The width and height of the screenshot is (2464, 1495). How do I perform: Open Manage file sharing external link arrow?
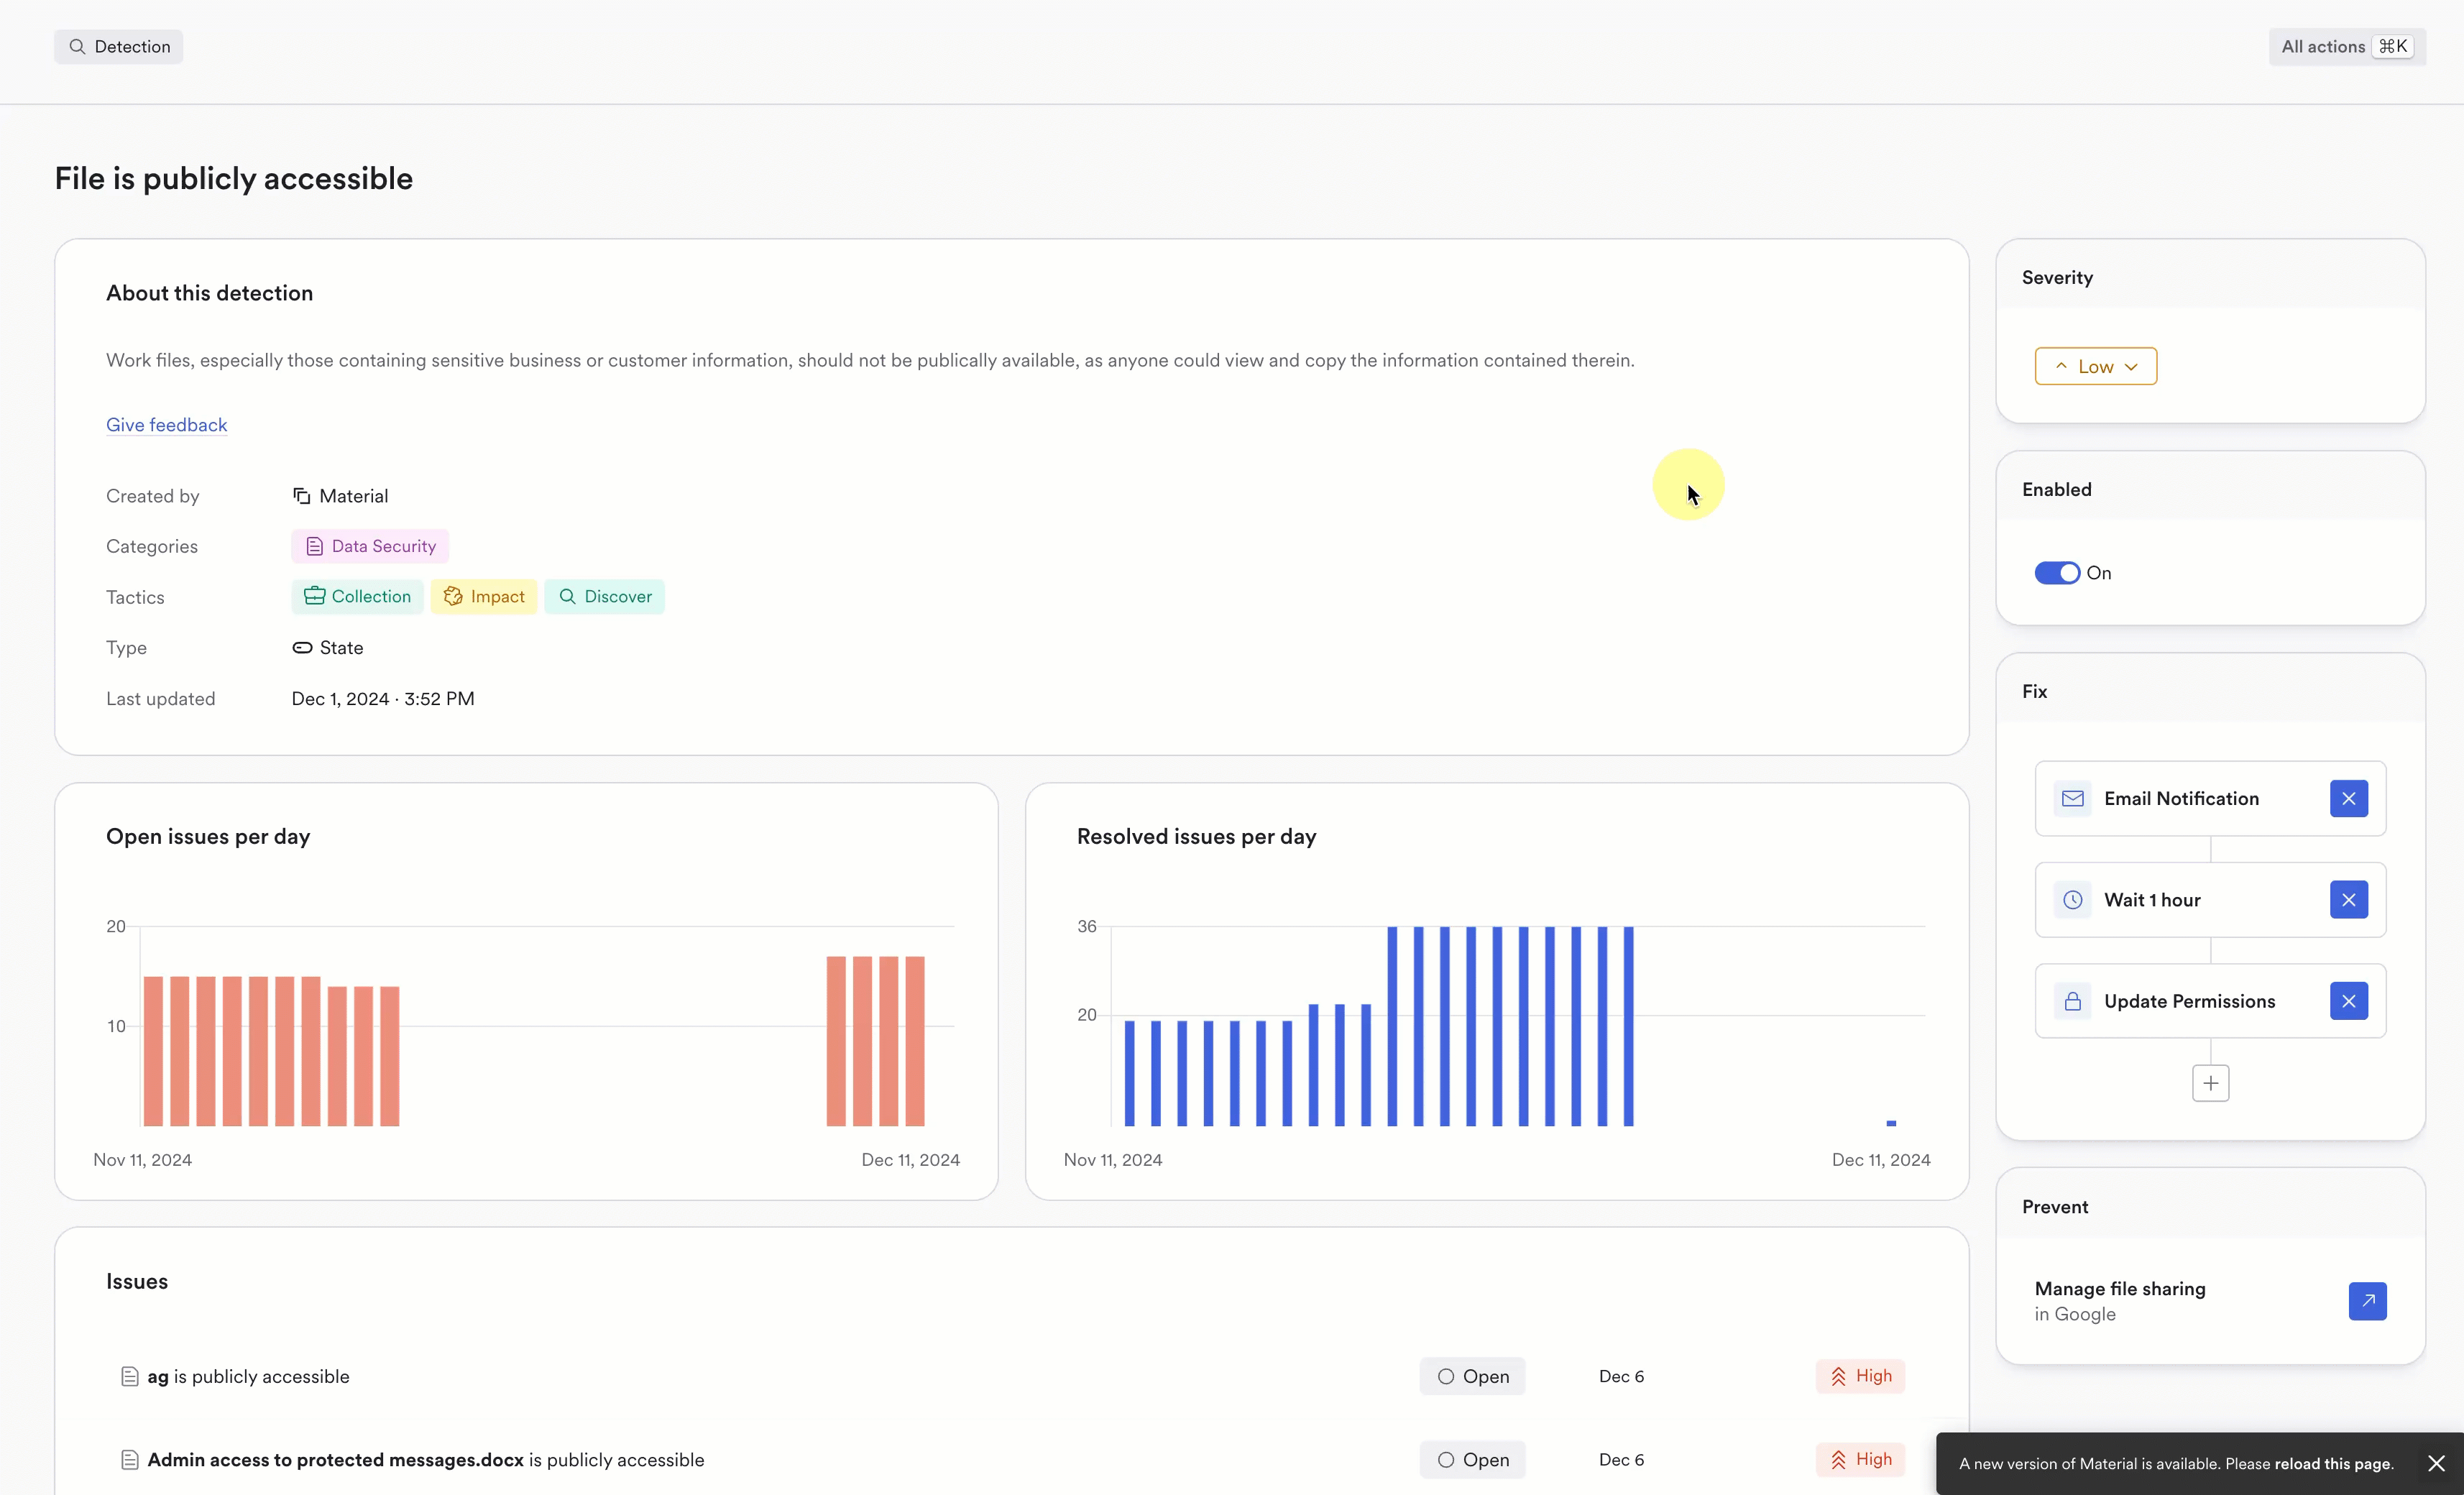click(2367, 1301)
